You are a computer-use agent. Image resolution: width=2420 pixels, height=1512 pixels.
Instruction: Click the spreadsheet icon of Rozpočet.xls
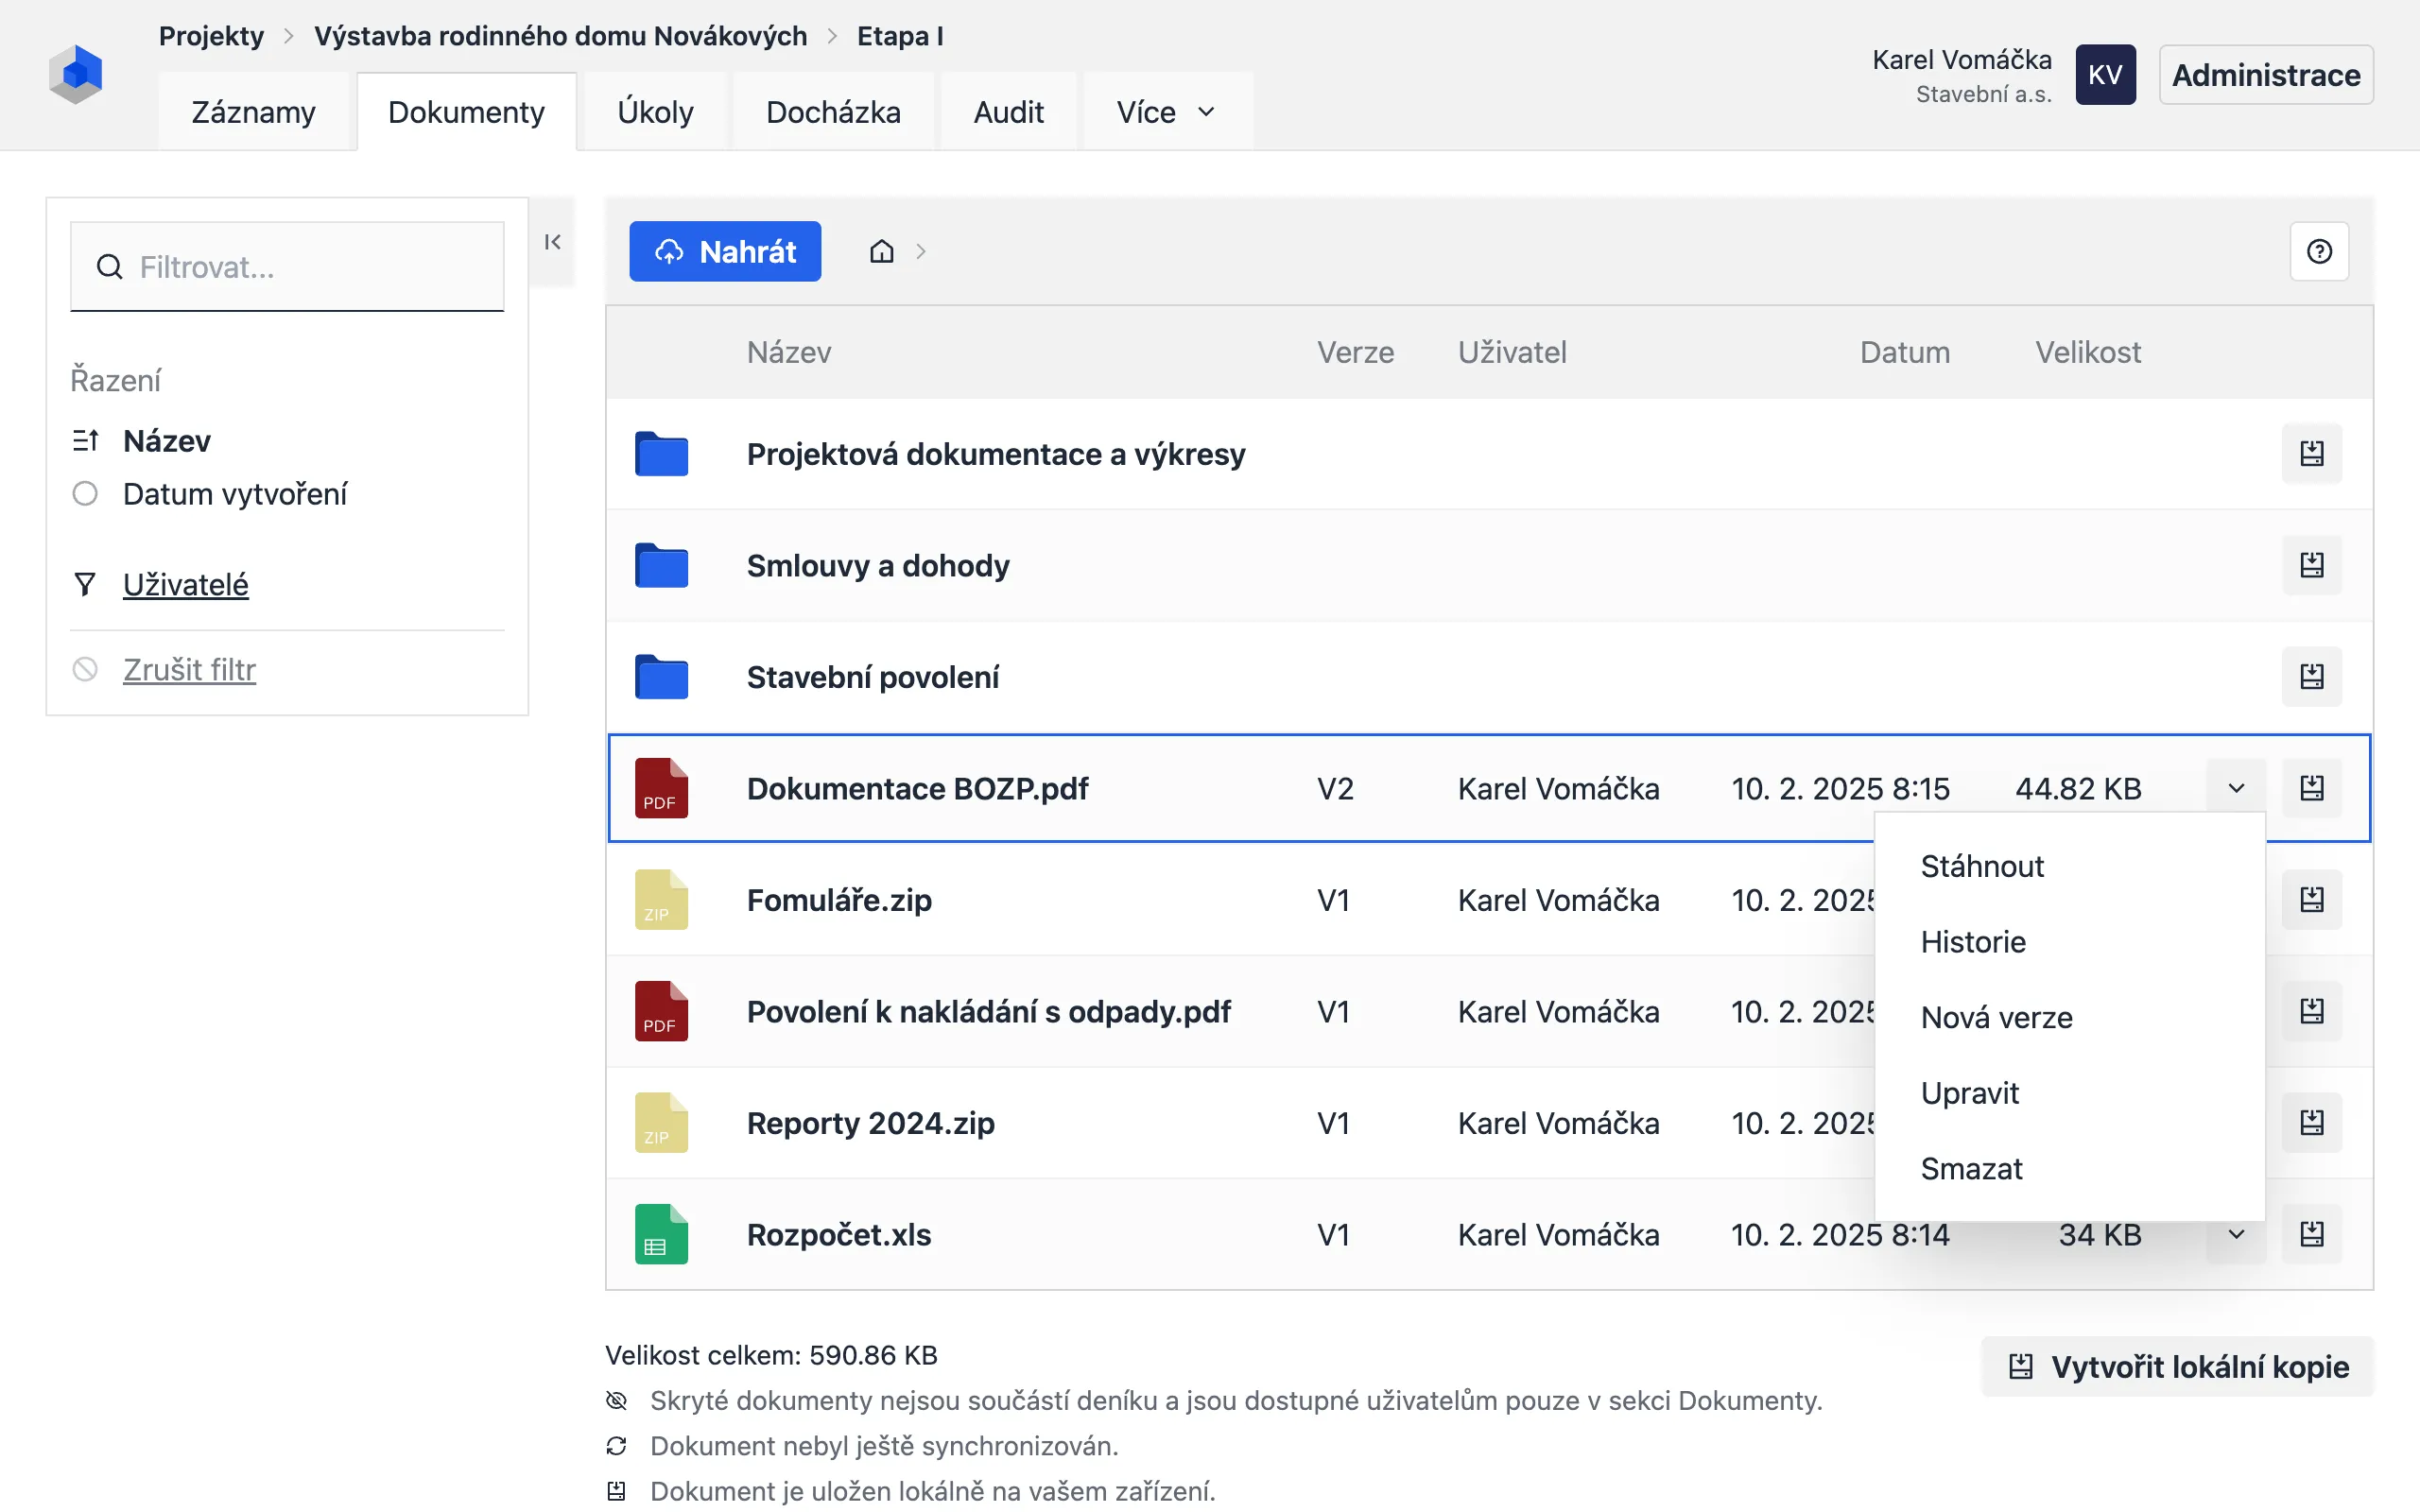pyautogui.click(x=661, y=1234)
